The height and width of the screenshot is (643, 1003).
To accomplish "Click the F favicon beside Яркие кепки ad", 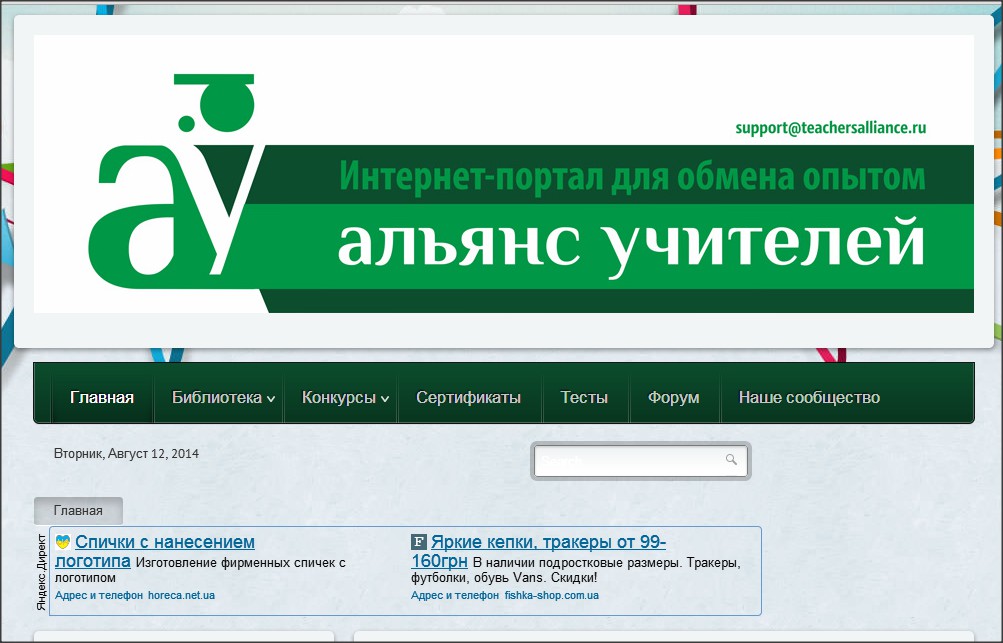I will pyautogui.click(x=418, y=542).
